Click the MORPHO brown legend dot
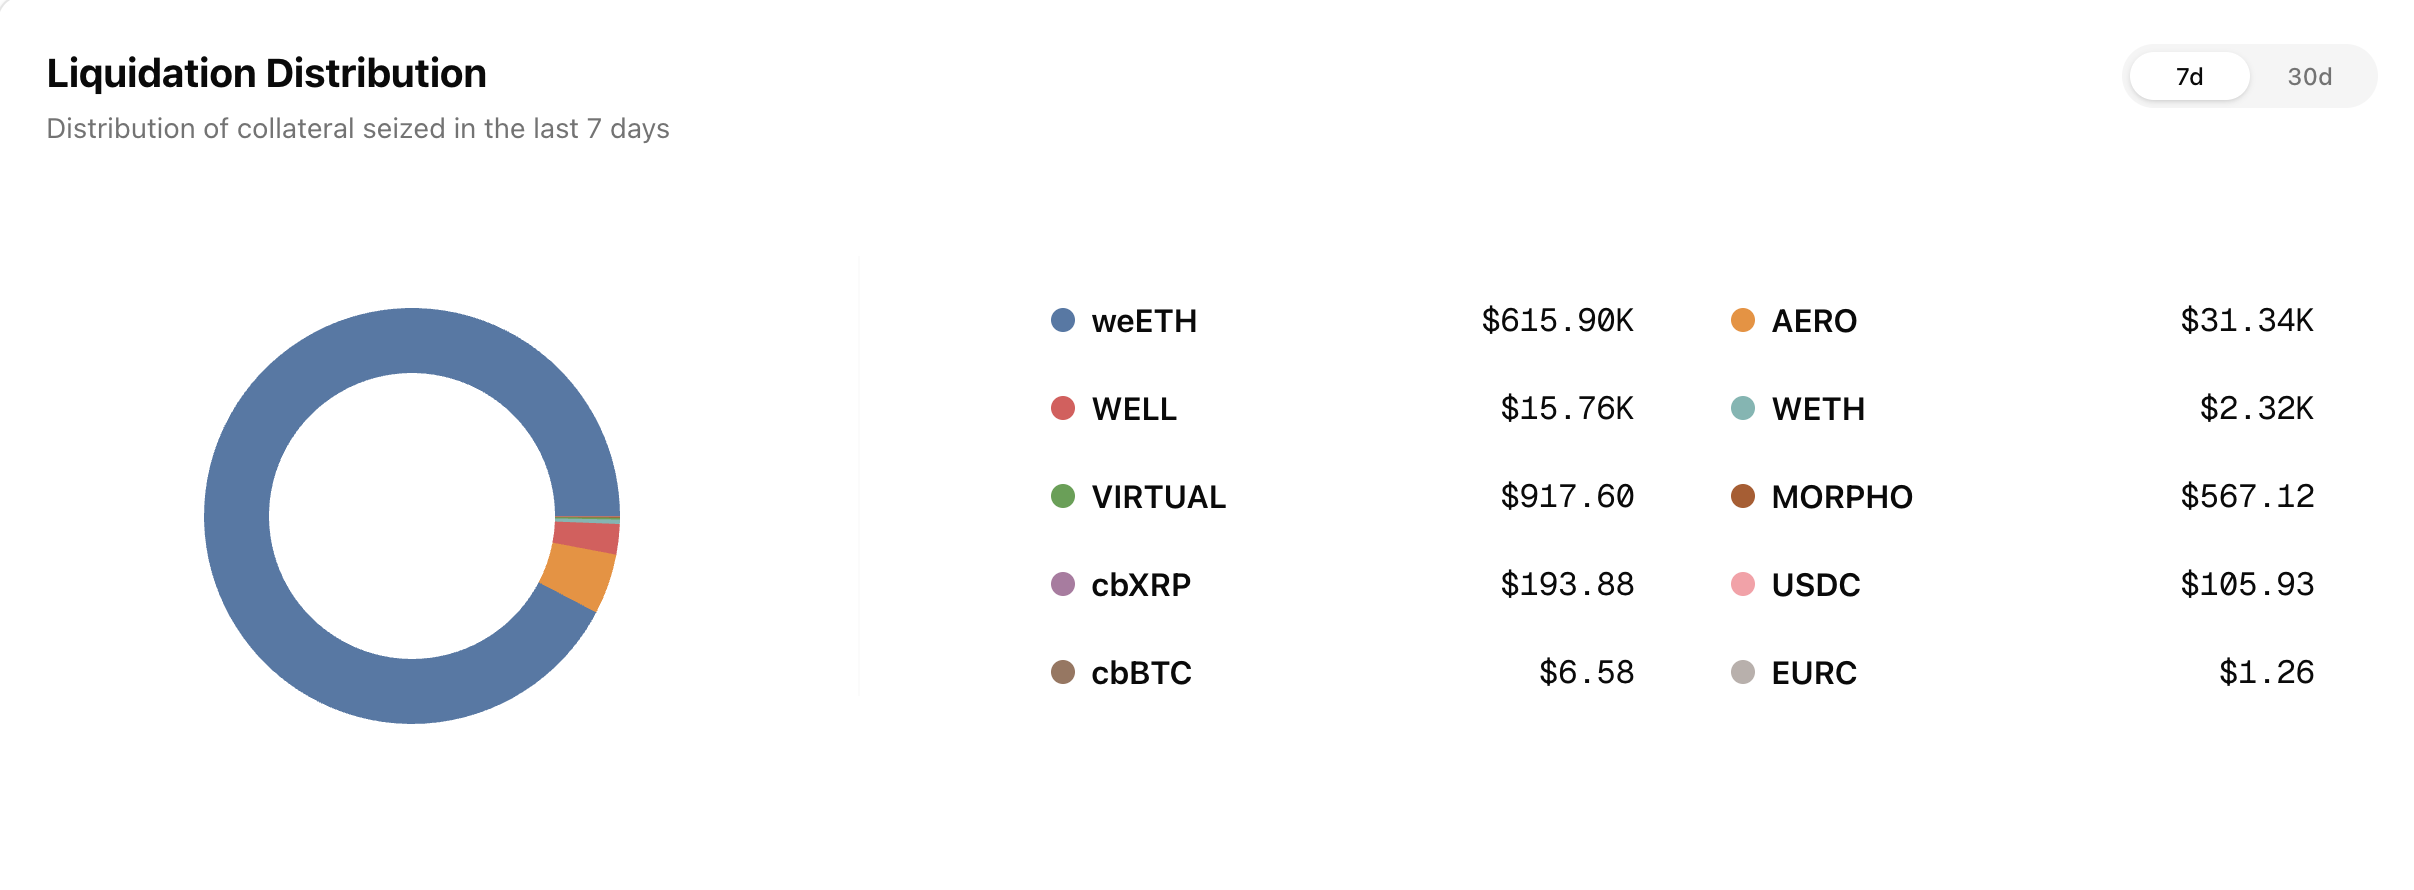The width and height of the screenshot is (2414, 890). (1743, 496)
